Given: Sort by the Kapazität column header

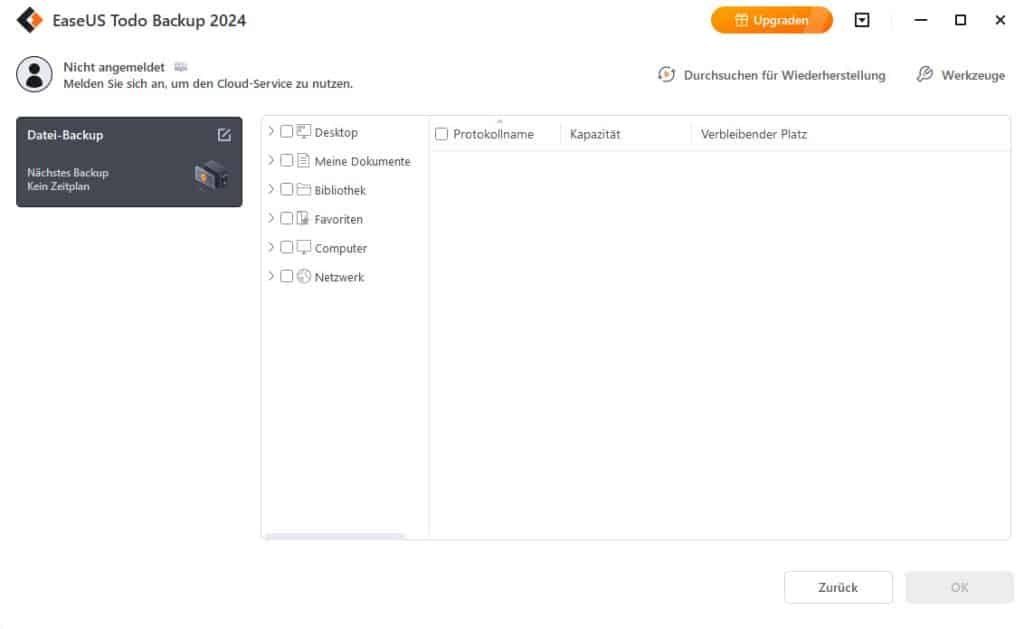Looking at the screenshot, I should click(594, 133).
